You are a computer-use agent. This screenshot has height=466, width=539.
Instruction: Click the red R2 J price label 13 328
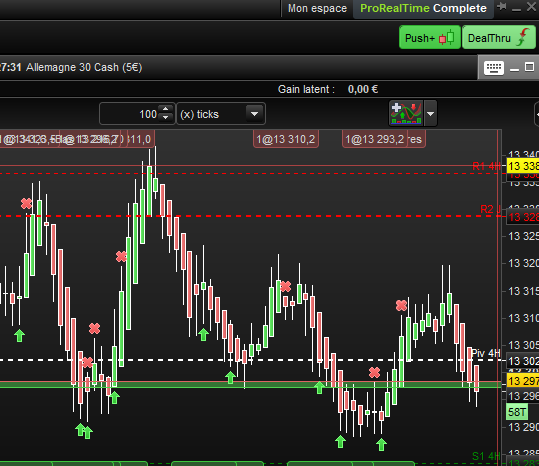point(522,217)
